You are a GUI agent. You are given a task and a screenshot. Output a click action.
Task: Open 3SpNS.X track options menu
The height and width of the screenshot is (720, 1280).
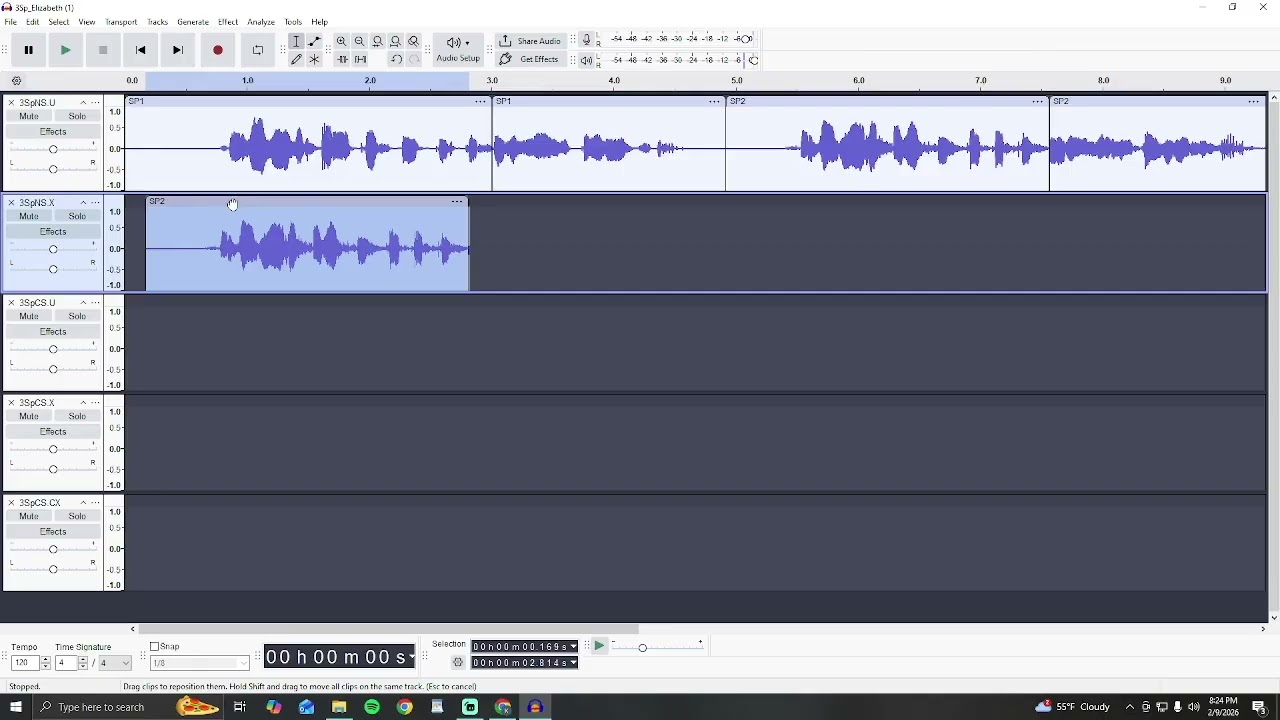[96, 203]
